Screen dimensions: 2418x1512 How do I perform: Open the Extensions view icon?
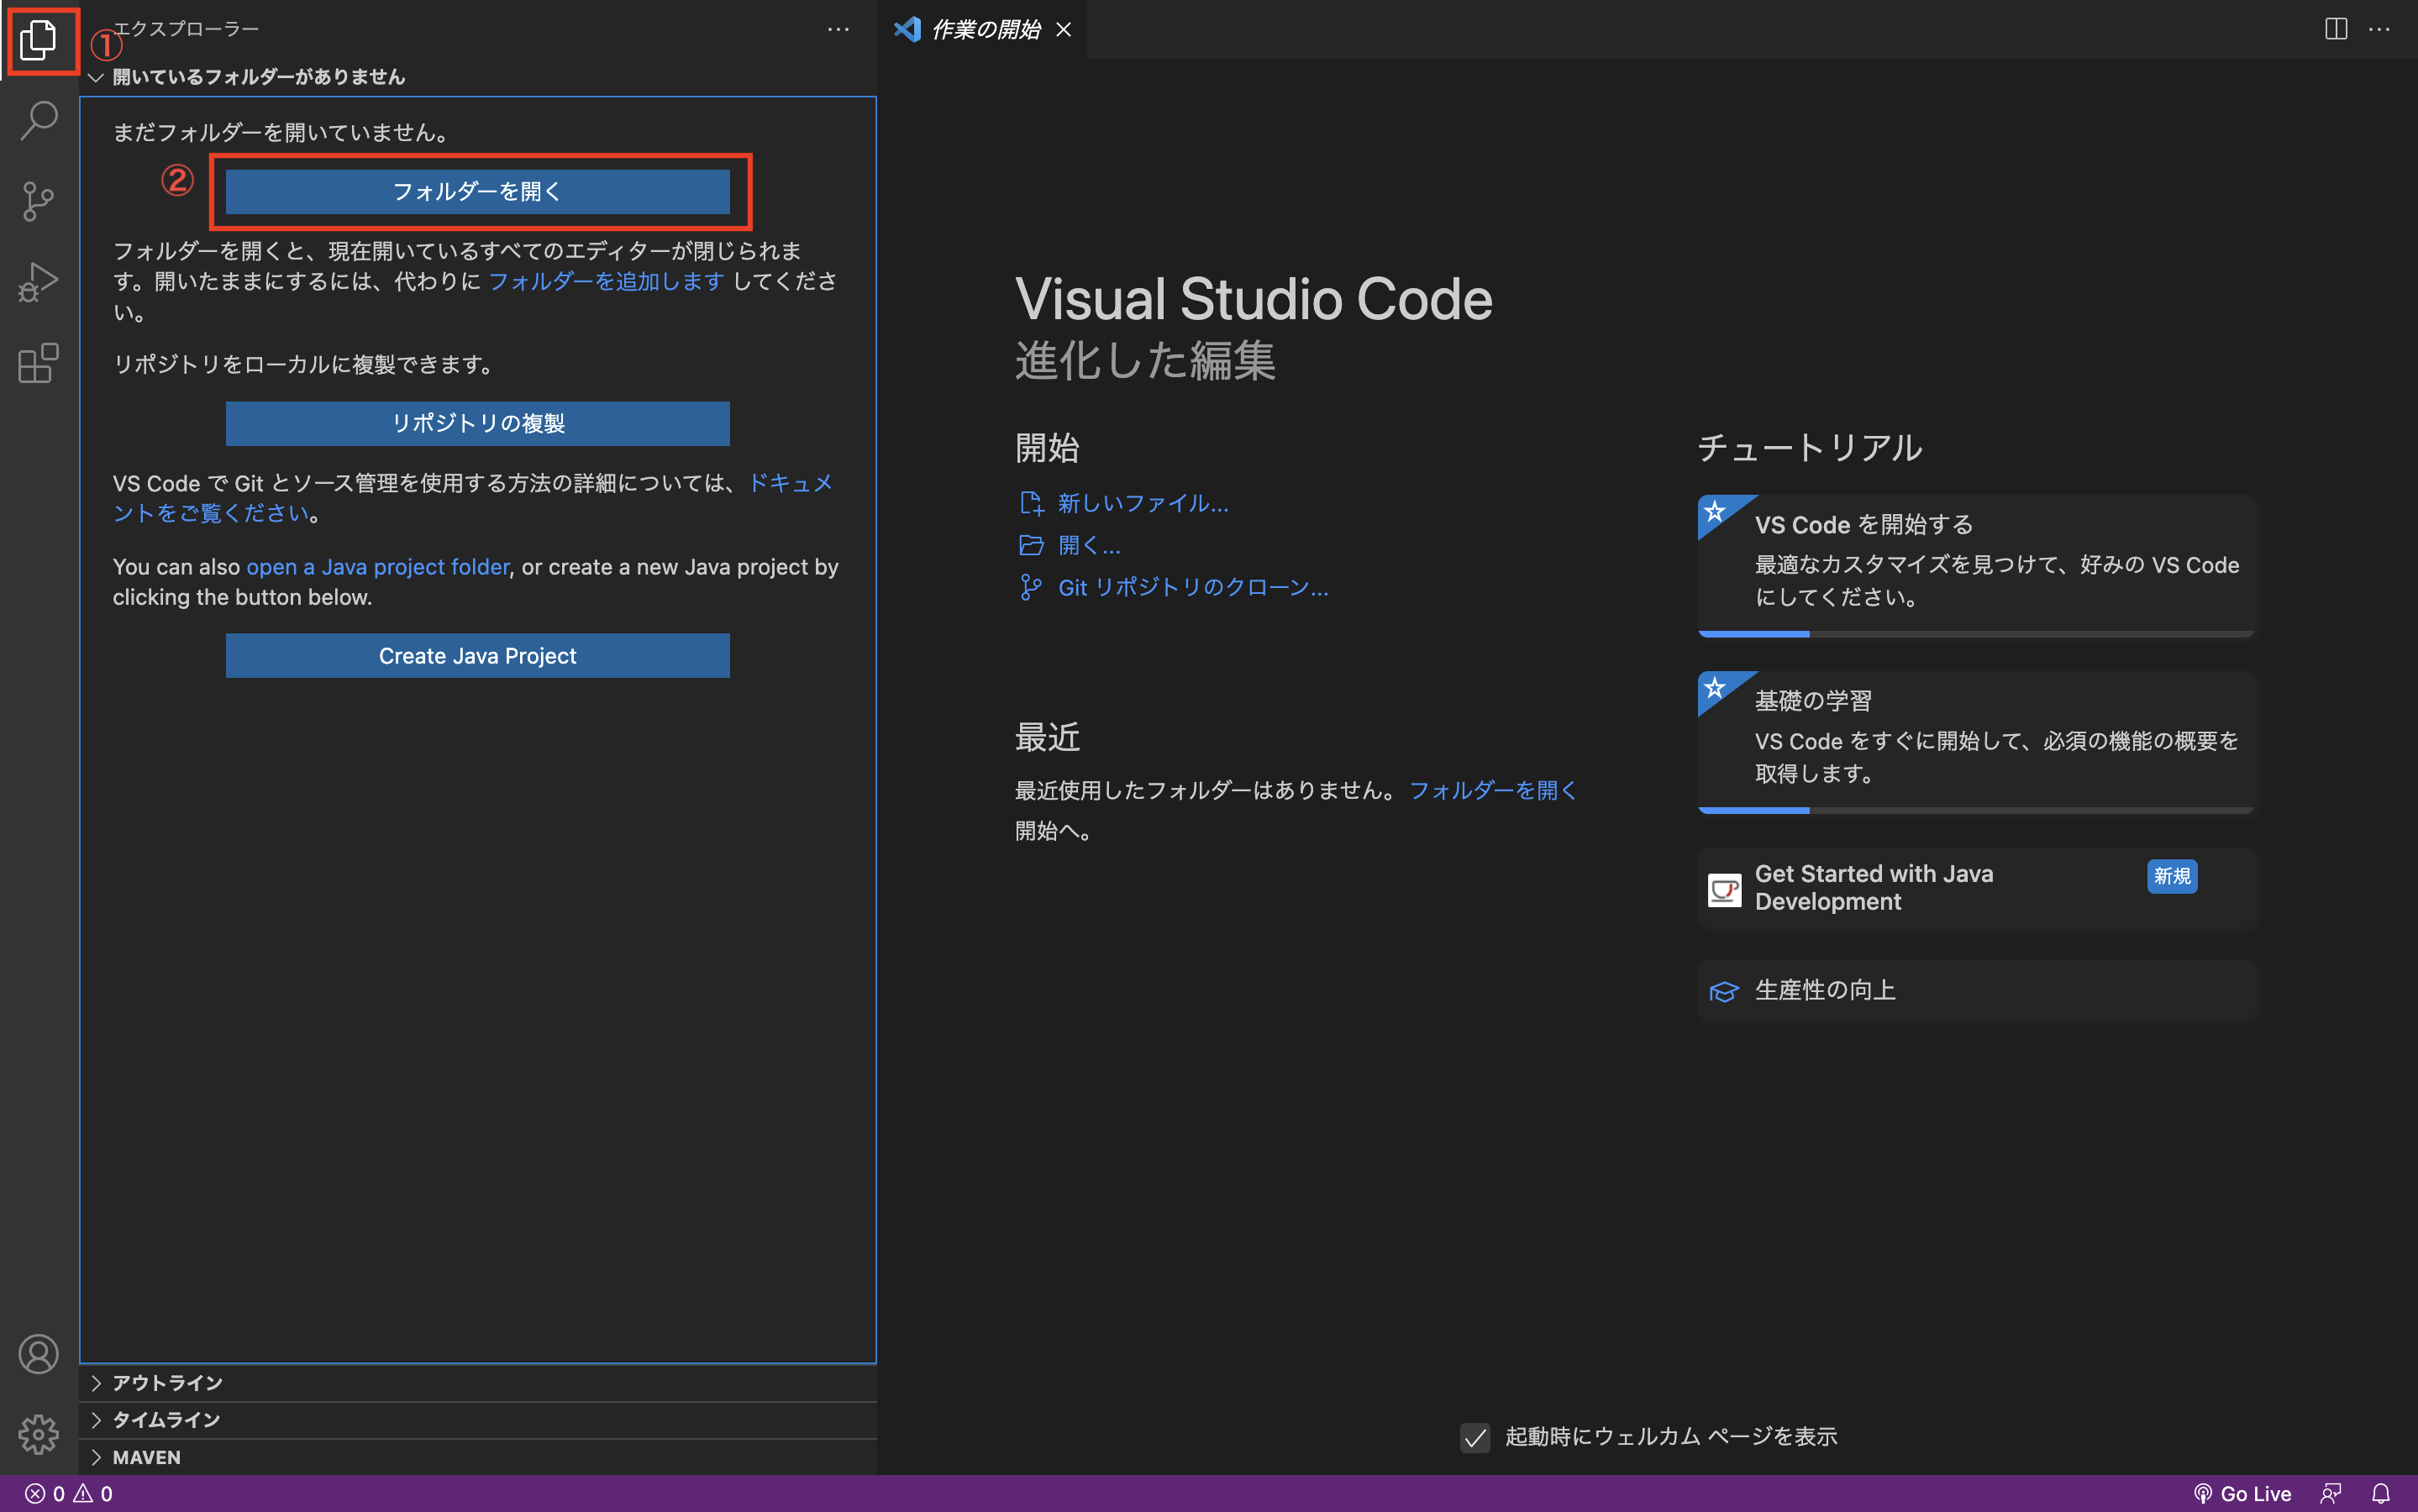(38, 363)
